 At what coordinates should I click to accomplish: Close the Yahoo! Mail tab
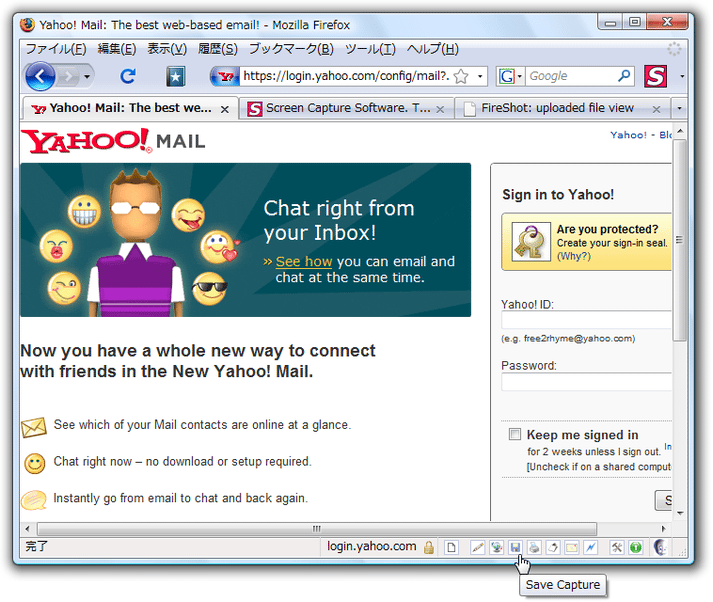coord(225,109)
